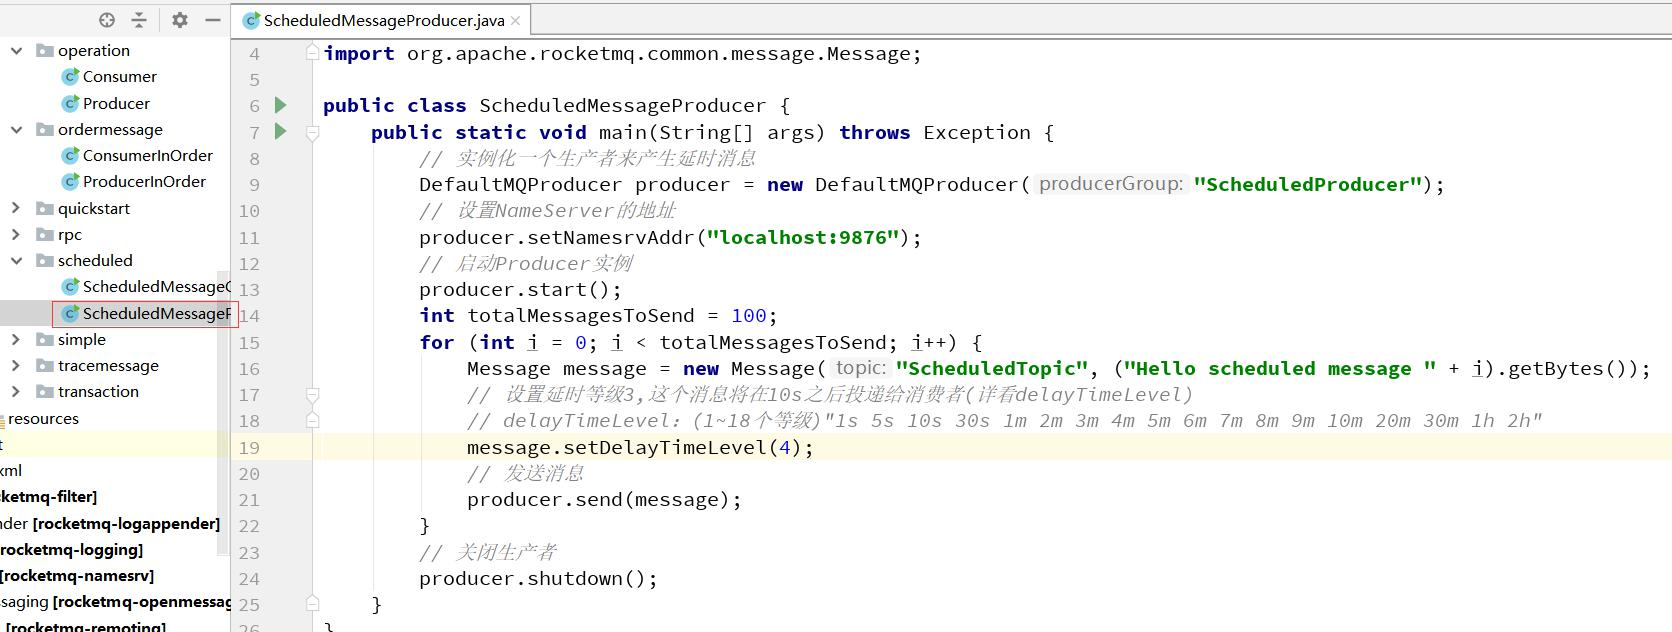Run class from gutter arrow on line 6
The image size is (1672, 632).
pos(281,105)
